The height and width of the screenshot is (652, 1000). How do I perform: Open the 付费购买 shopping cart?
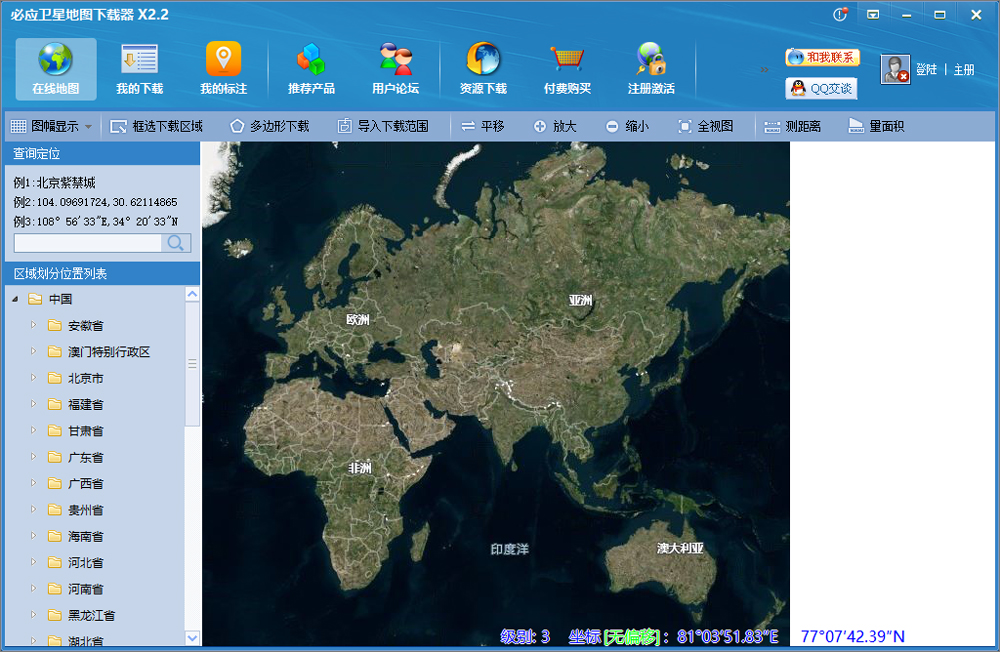click(x=567, y=68)
